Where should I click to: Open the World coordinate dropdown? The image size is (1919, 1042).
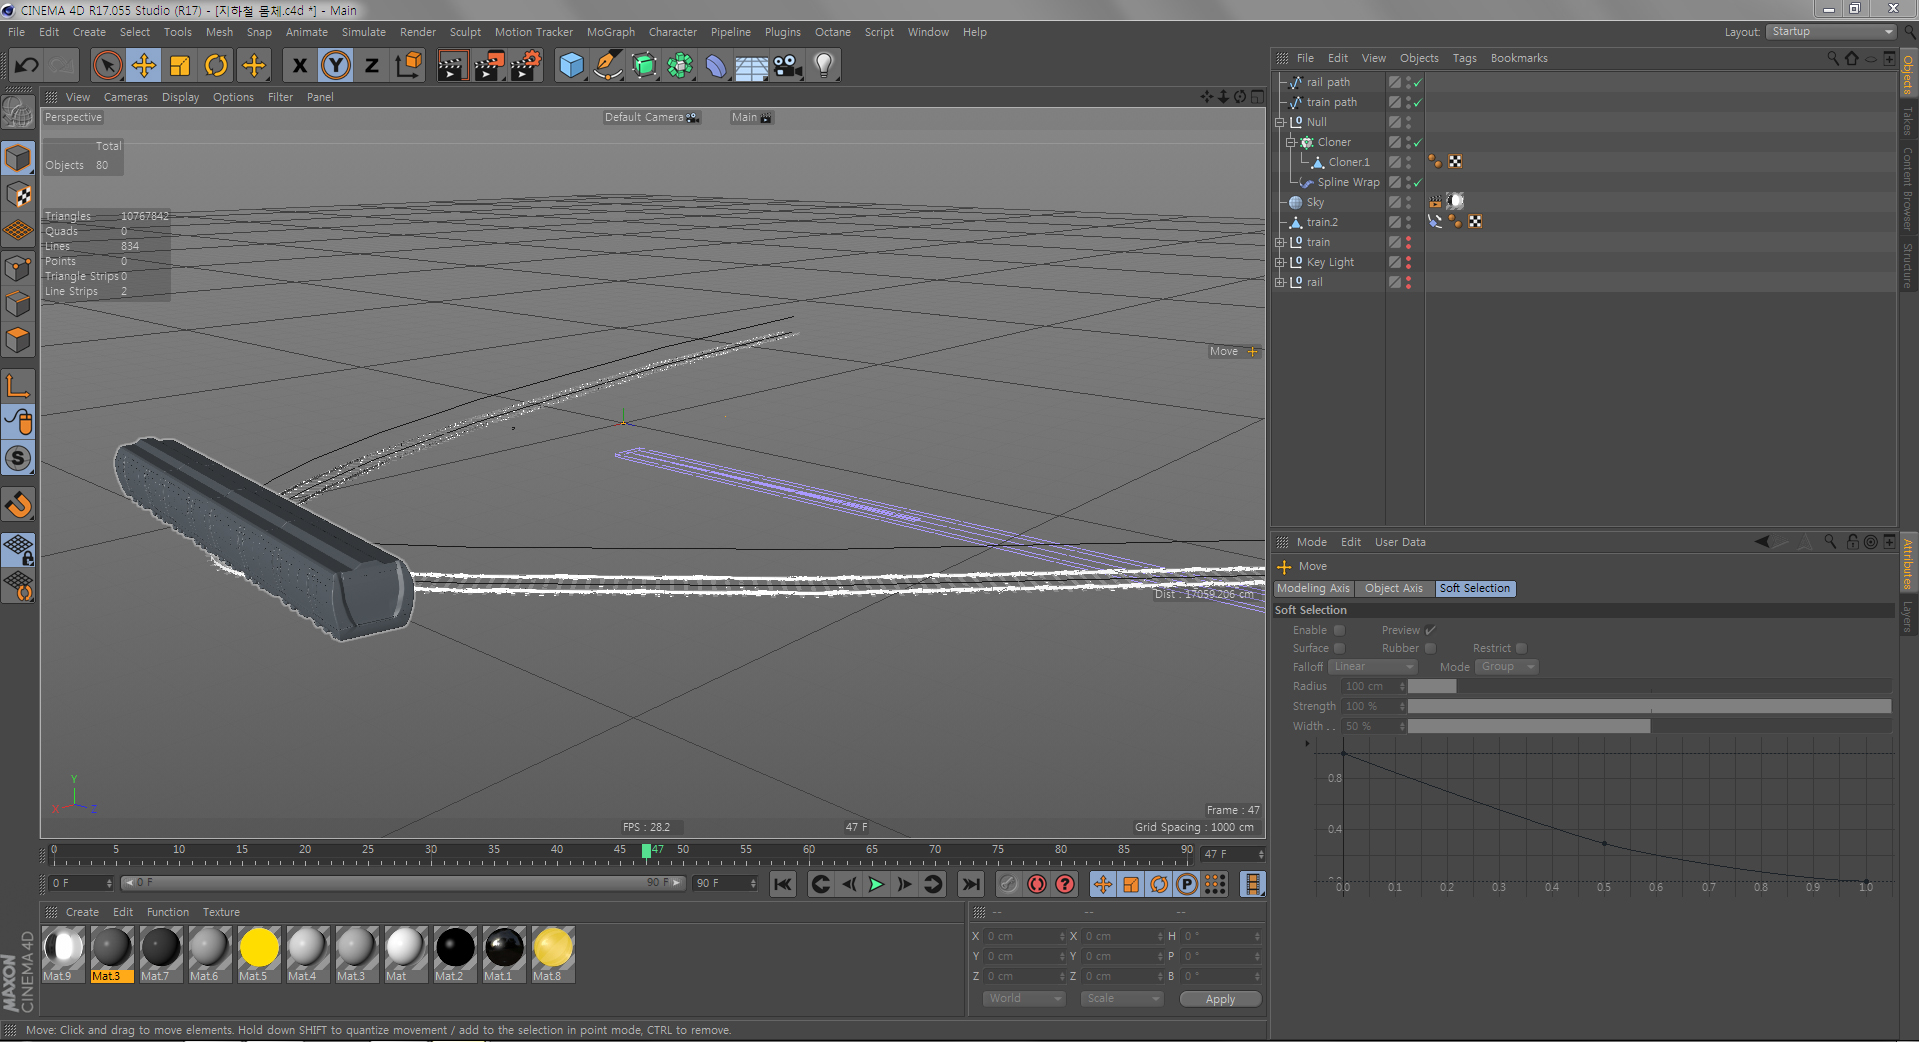pyautogui.click(x=1024, y=999)
